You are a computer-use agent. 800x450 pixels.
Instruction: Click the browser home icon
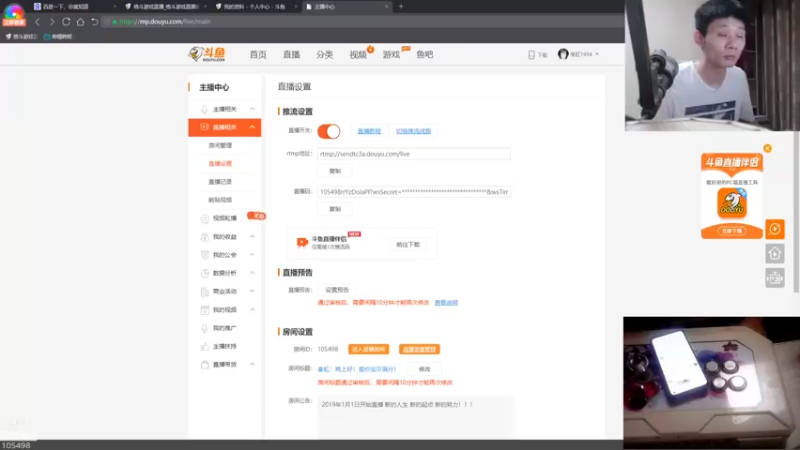click(80, 22)
